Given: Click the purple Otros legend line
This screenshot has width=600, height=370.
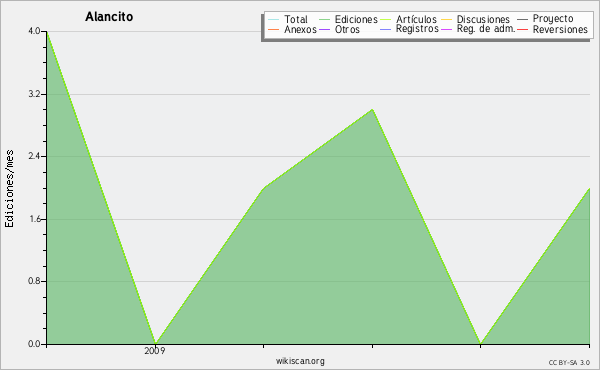Looking at the screenshot, I should (x=324, y=29).
